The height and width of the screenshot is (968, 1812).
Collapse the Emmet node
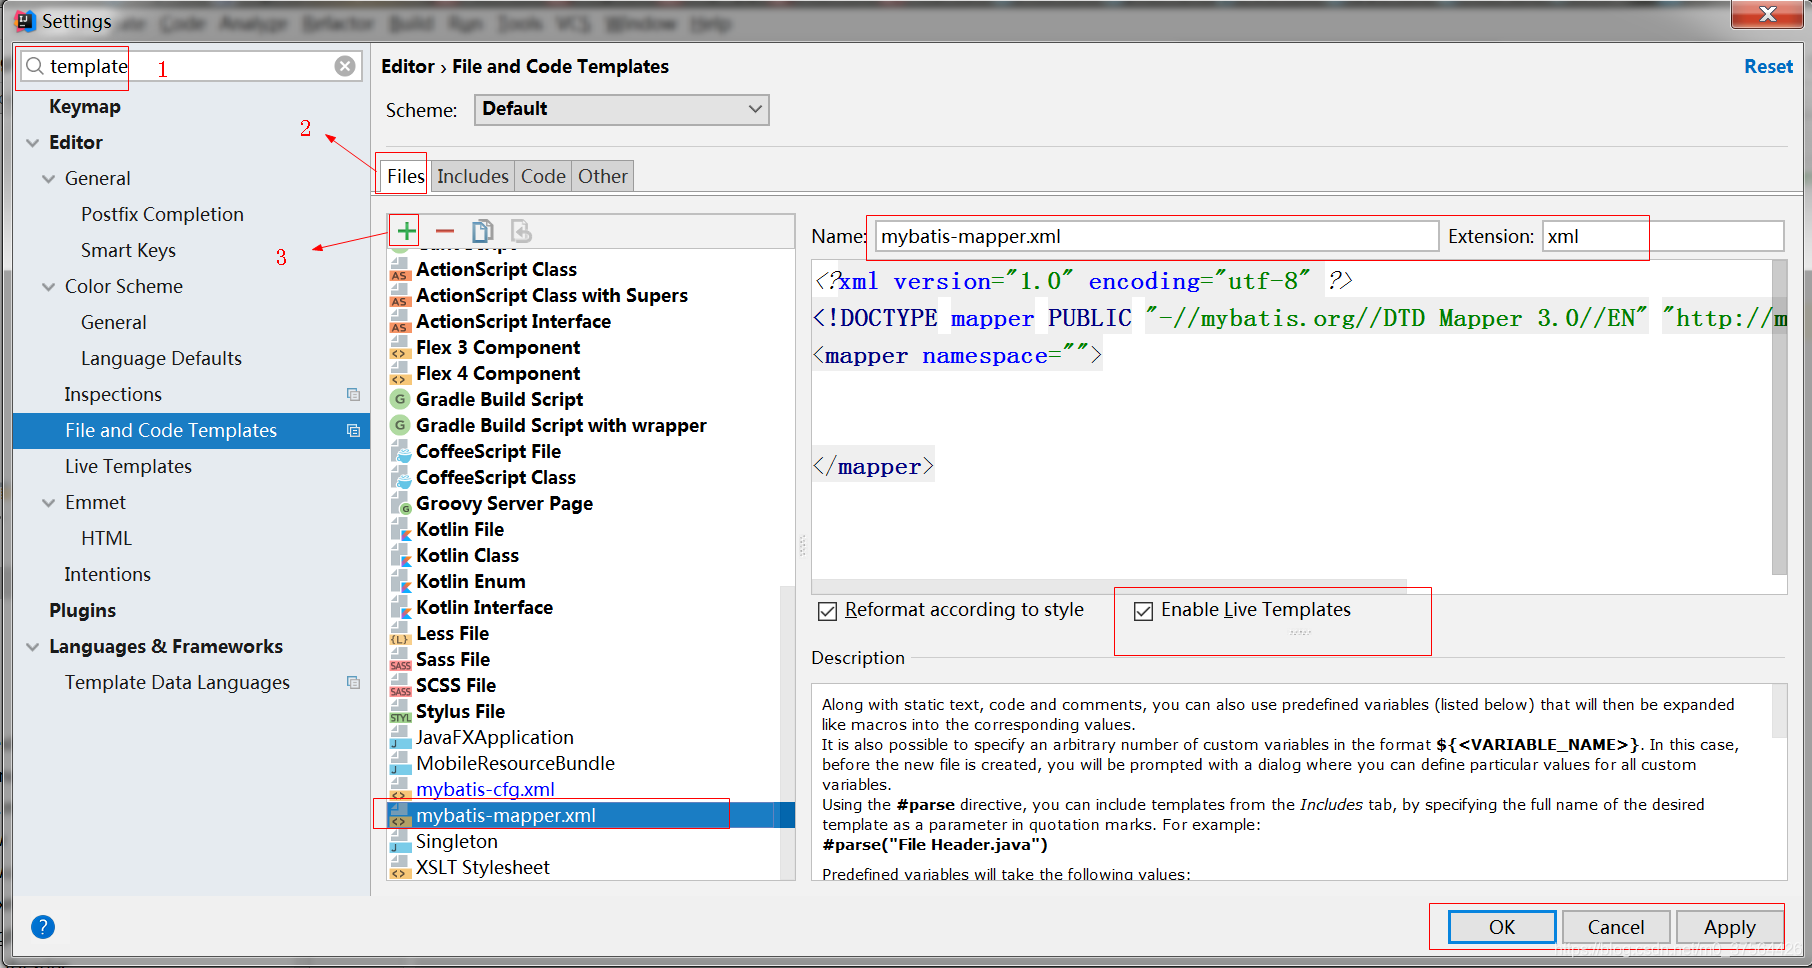(49, 503)
